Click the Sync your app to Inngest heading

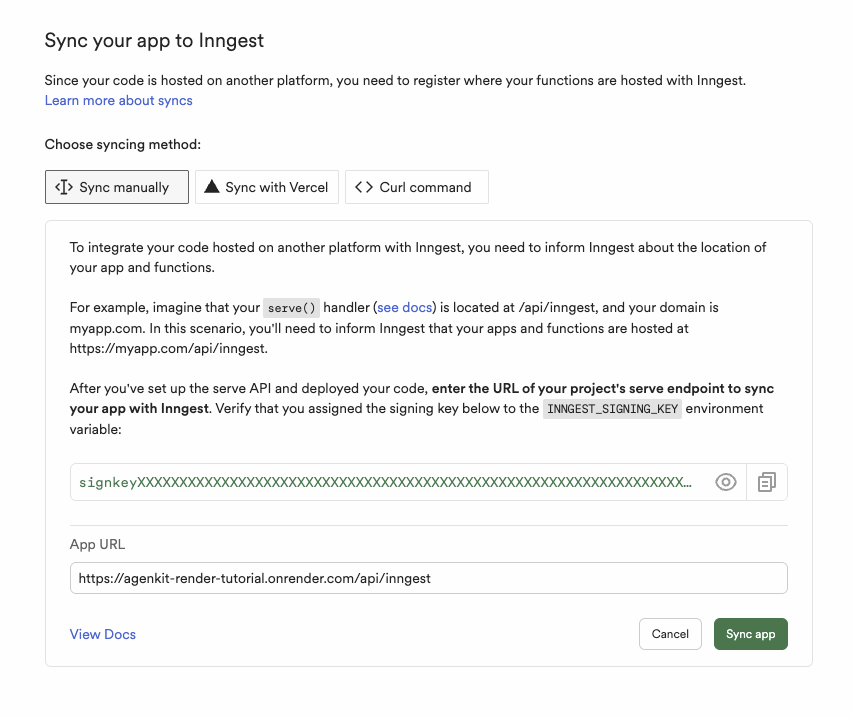pyautogui.click(x=154, y=41)
